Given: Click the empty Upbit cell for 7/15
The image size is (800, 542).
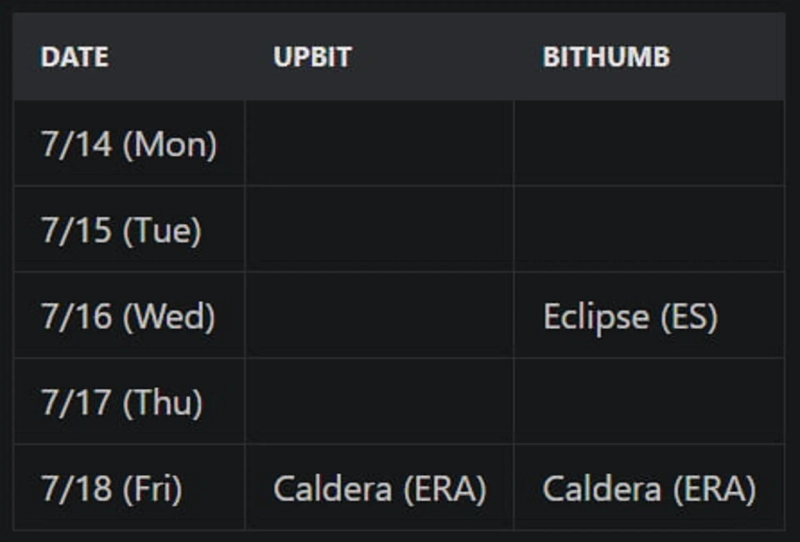Looking at the screenshot, I should tap(380, 231).
